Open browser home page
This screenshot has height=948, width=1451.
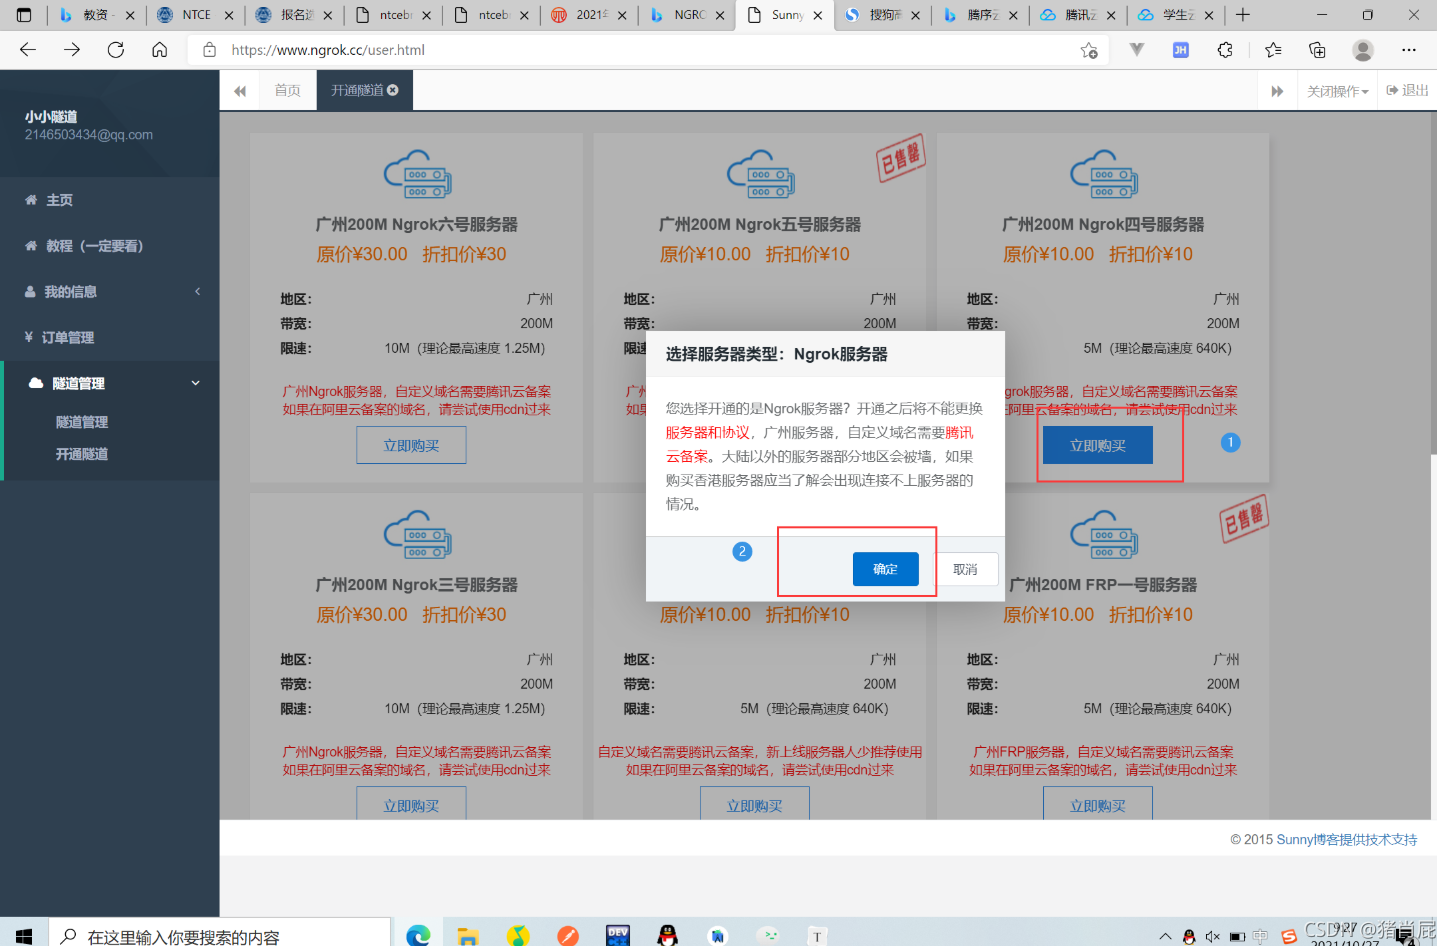(x=161, y=50)
